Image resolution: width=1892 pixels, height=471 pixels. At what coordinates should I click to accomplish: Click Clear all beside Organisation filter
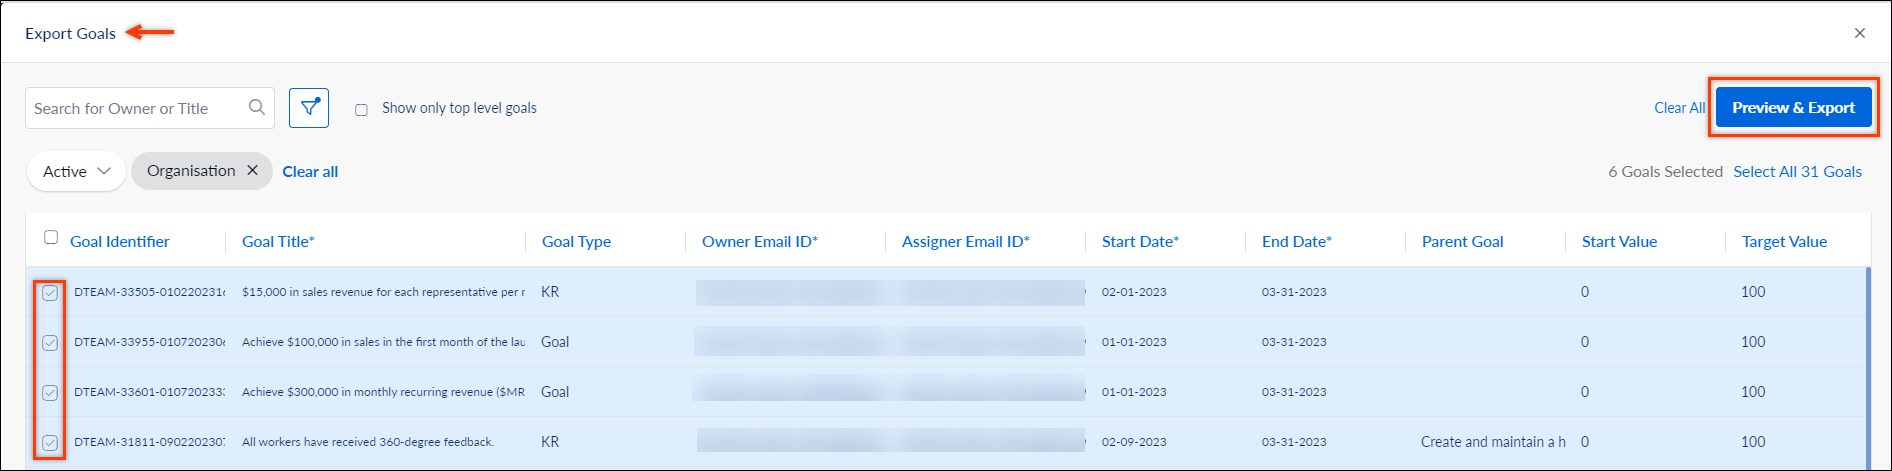pyautogui.click(x=310, y=172)
